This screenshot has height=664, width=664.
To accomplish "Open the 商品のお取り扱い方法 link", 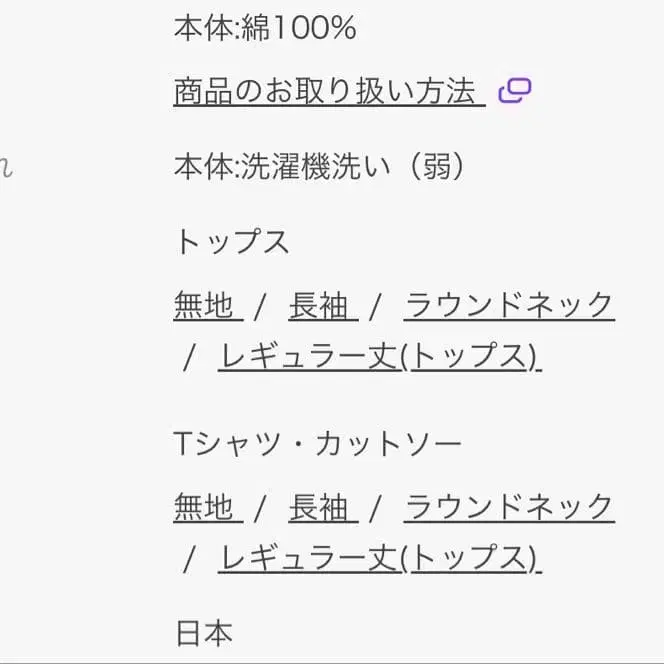I will click(x=325, y=92).
